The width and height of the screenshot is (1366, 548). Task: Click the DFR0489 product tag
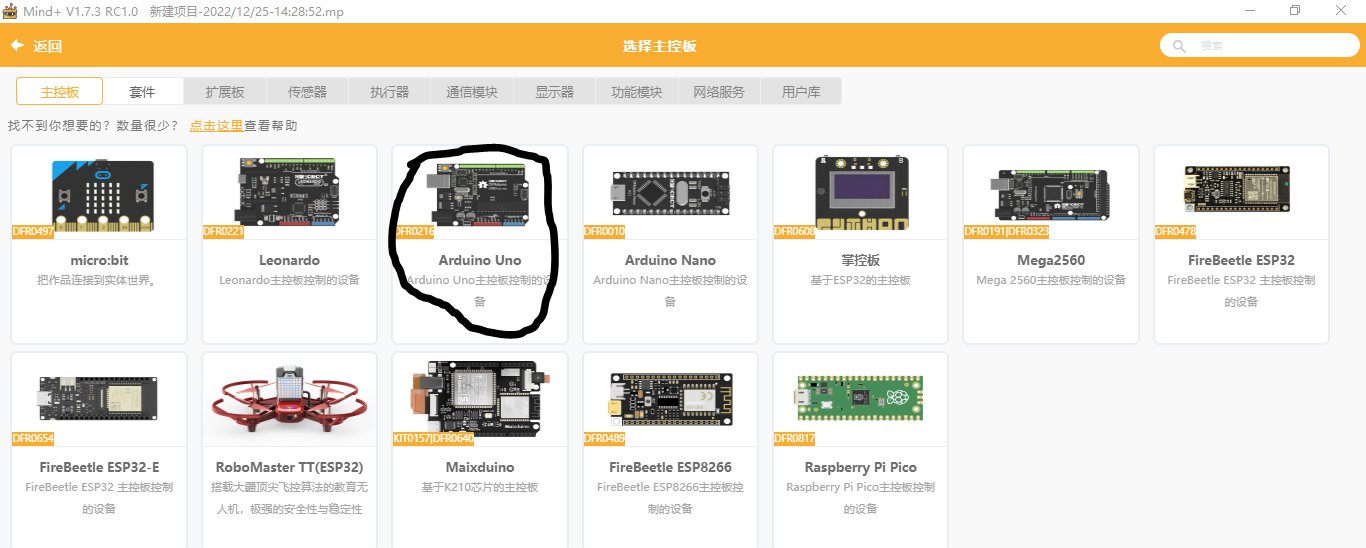pyautogui.click(x=604, y=438)
